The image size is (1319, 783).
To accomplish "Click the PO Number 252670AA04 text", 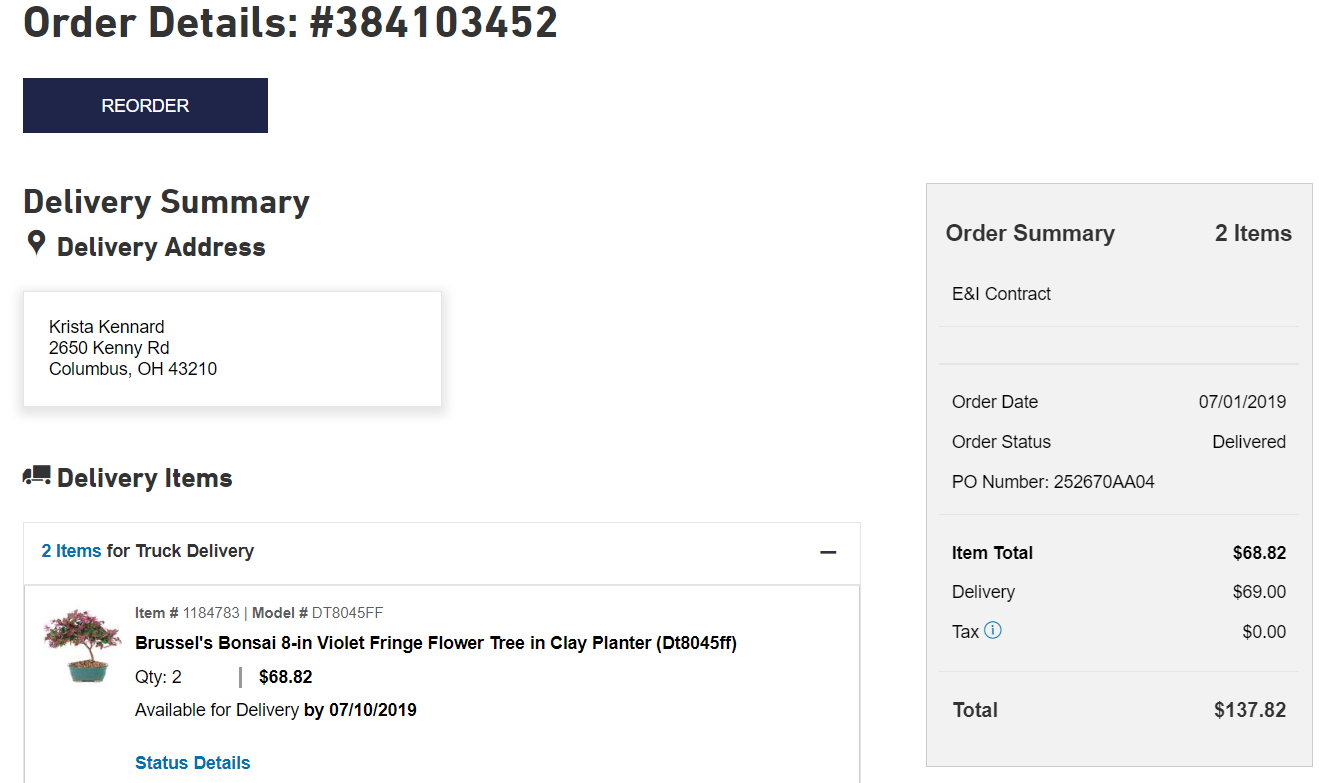I will click(x=1053, y=482).
